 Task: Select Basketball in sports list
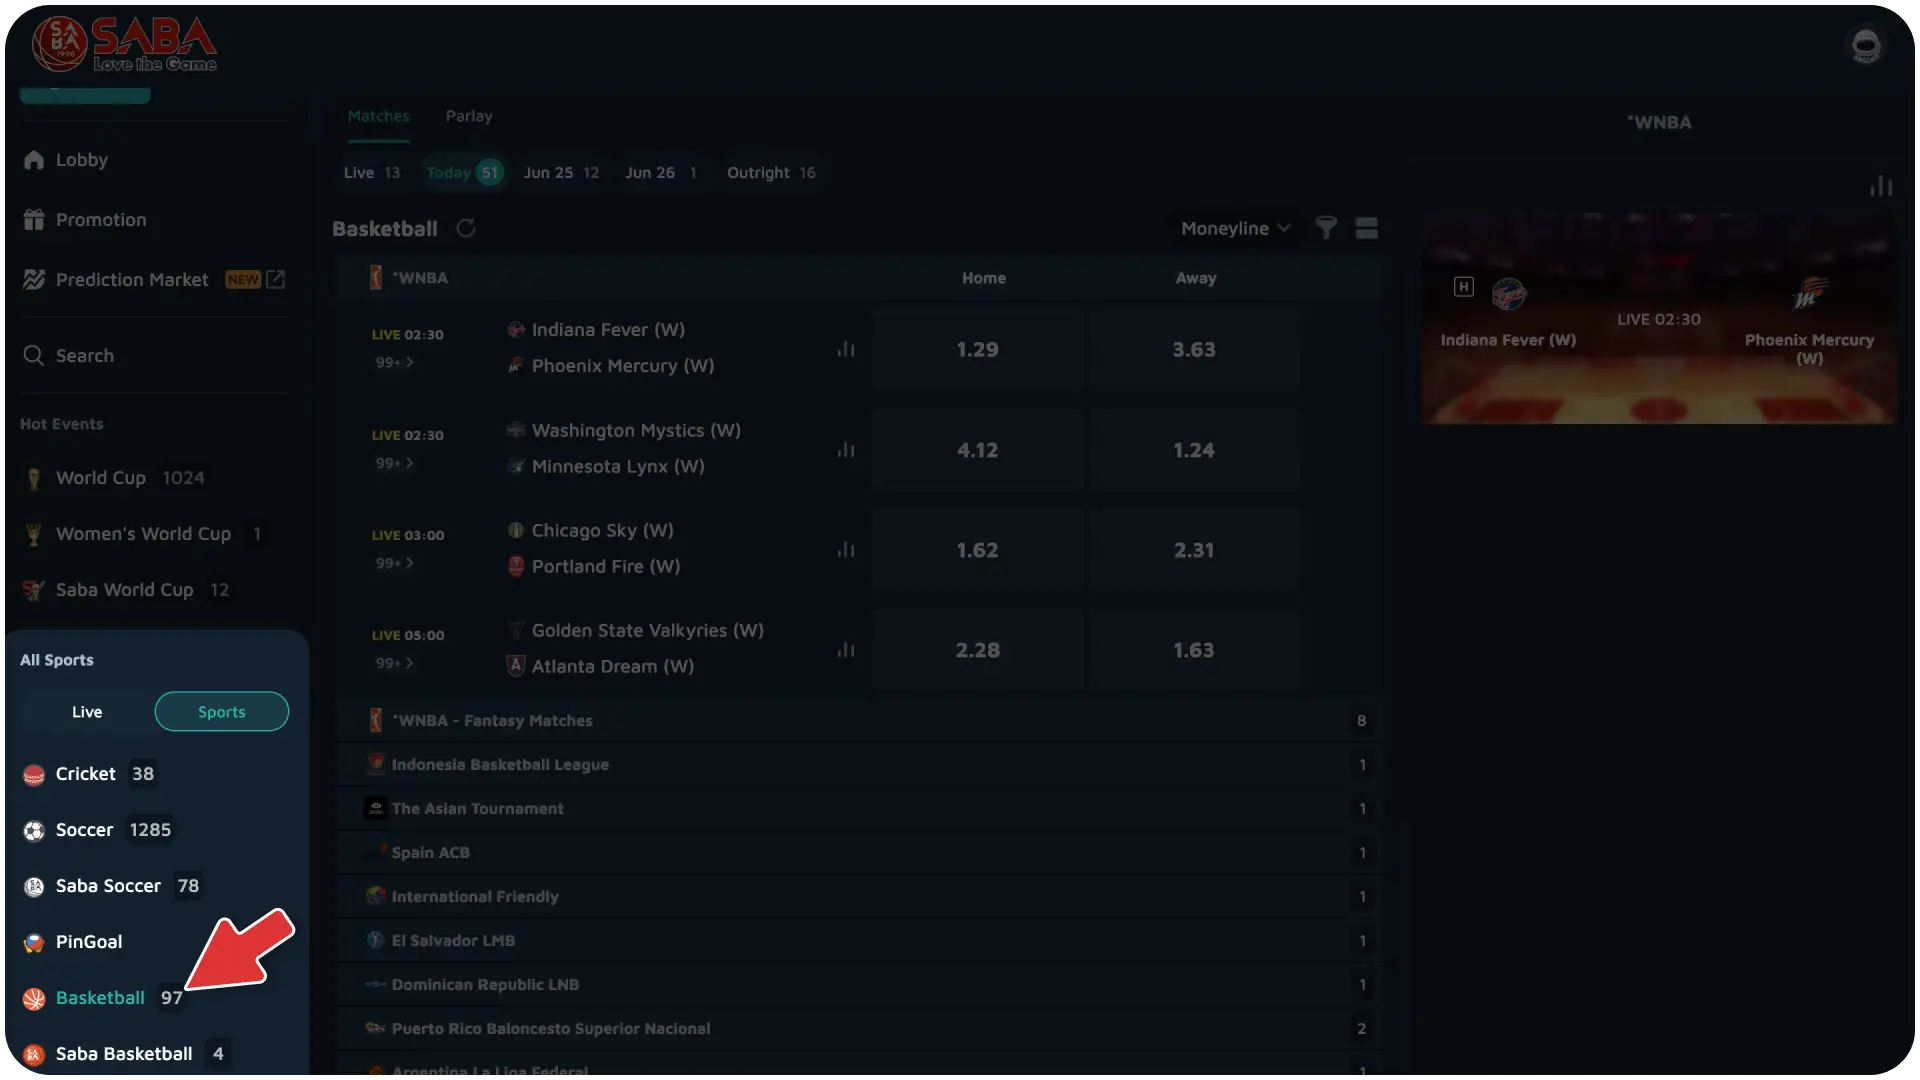(x=102, y=998)
